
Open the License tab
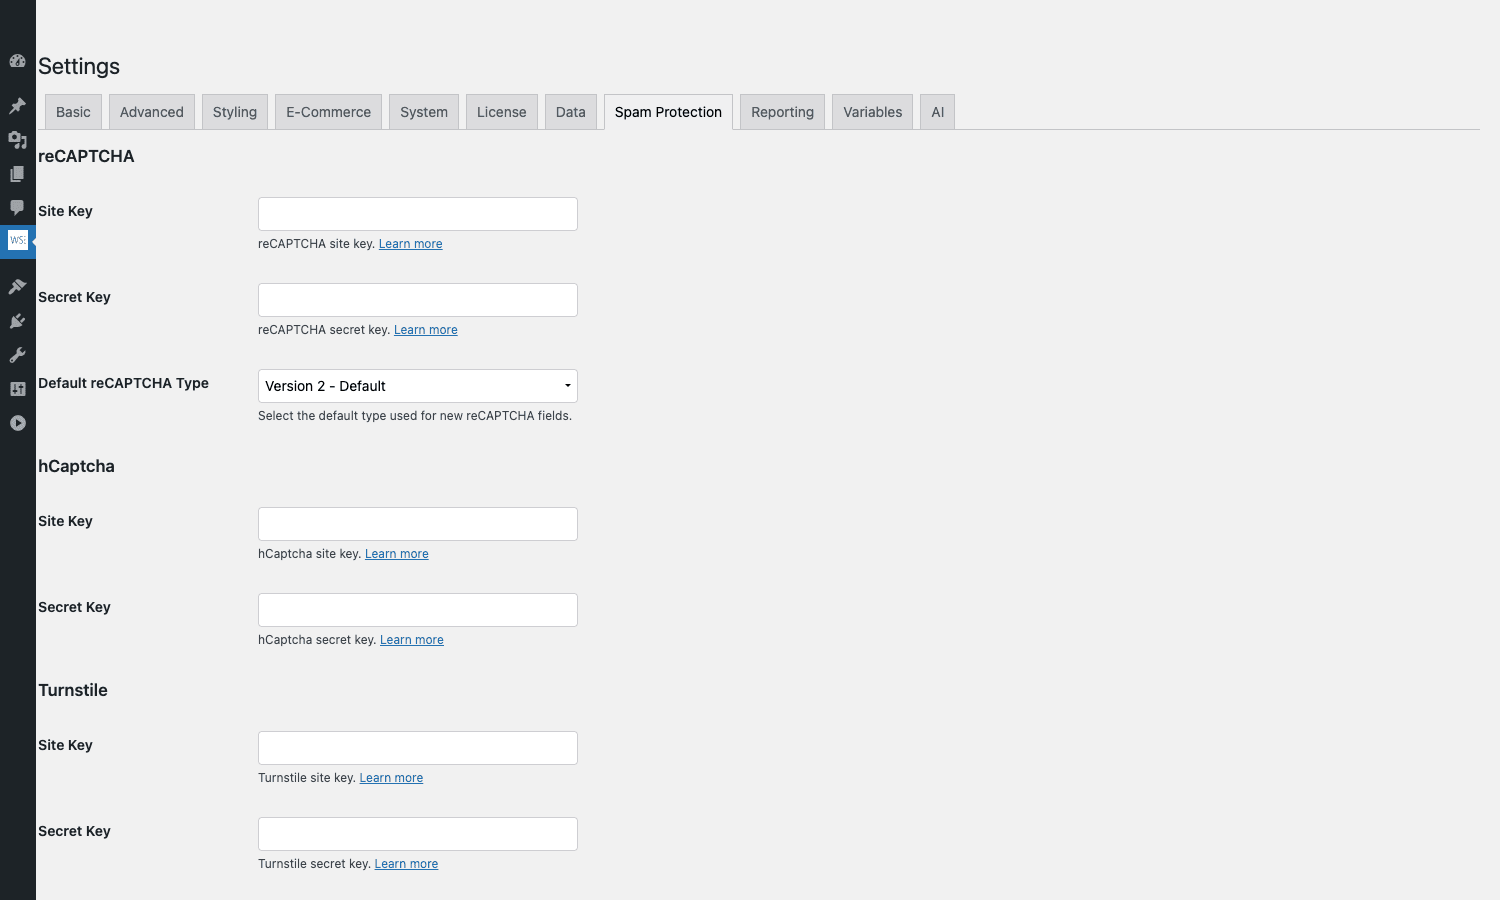[502, 112]
